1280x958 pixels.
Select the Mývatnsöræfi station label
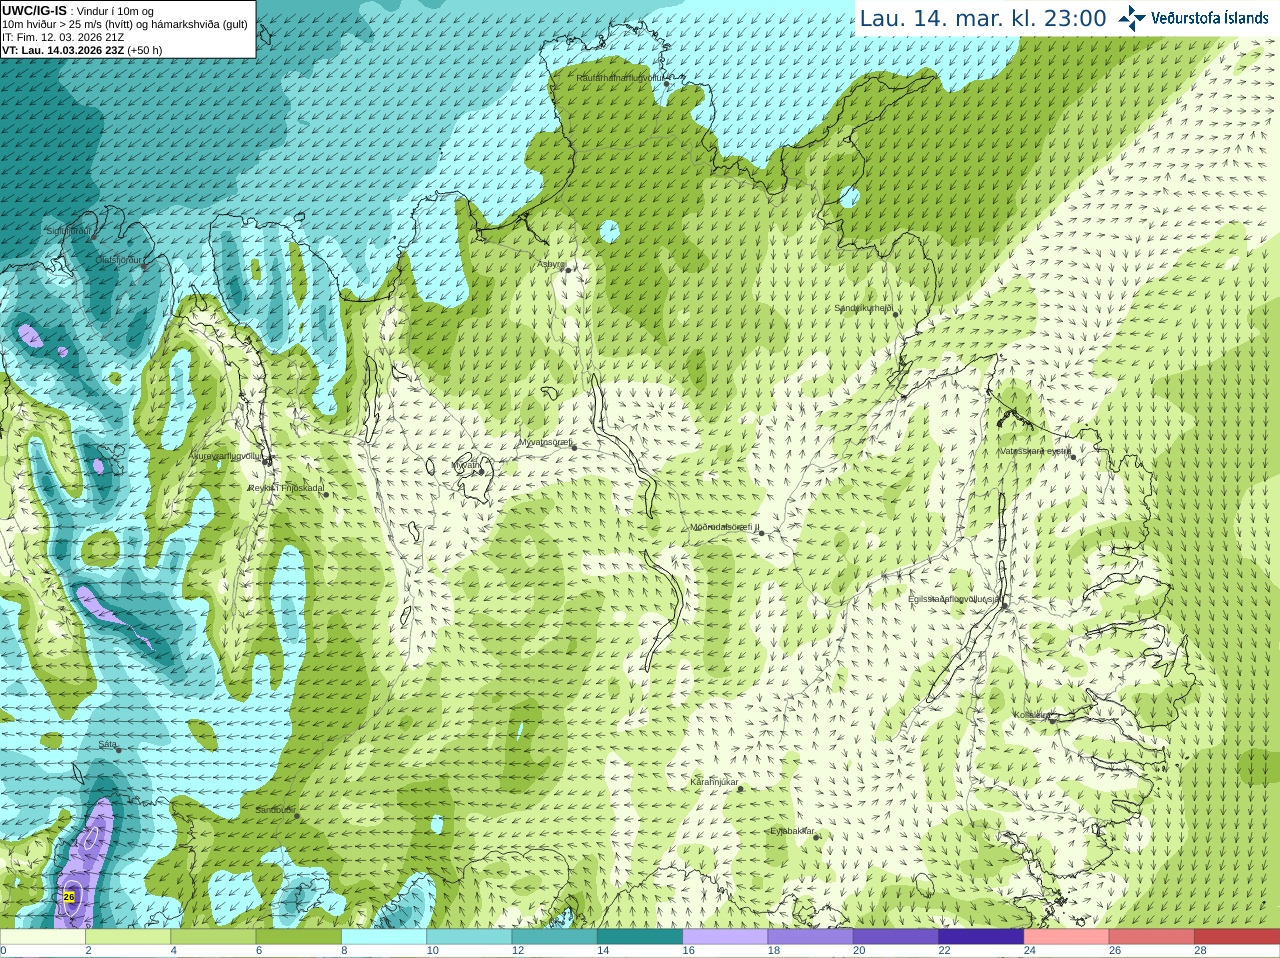[545, 441]
